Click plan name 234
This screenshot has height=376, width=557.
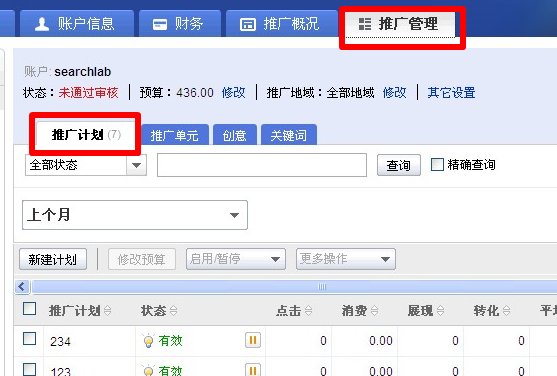[x=60, y=342]
